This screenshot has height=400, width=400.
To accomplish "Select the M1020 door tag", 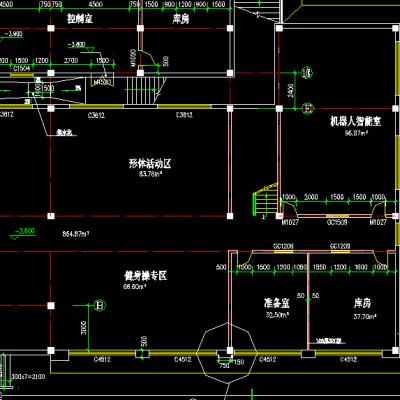I will click(x=133, y=58).
